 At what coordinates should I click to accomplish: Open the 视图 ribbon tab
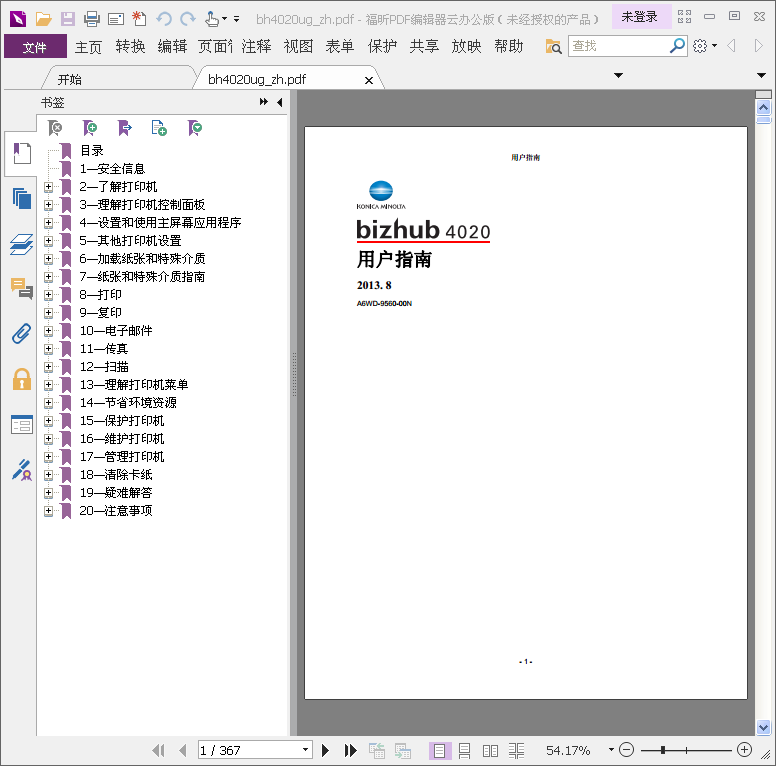pyautogui.click(x=298, y=47)
